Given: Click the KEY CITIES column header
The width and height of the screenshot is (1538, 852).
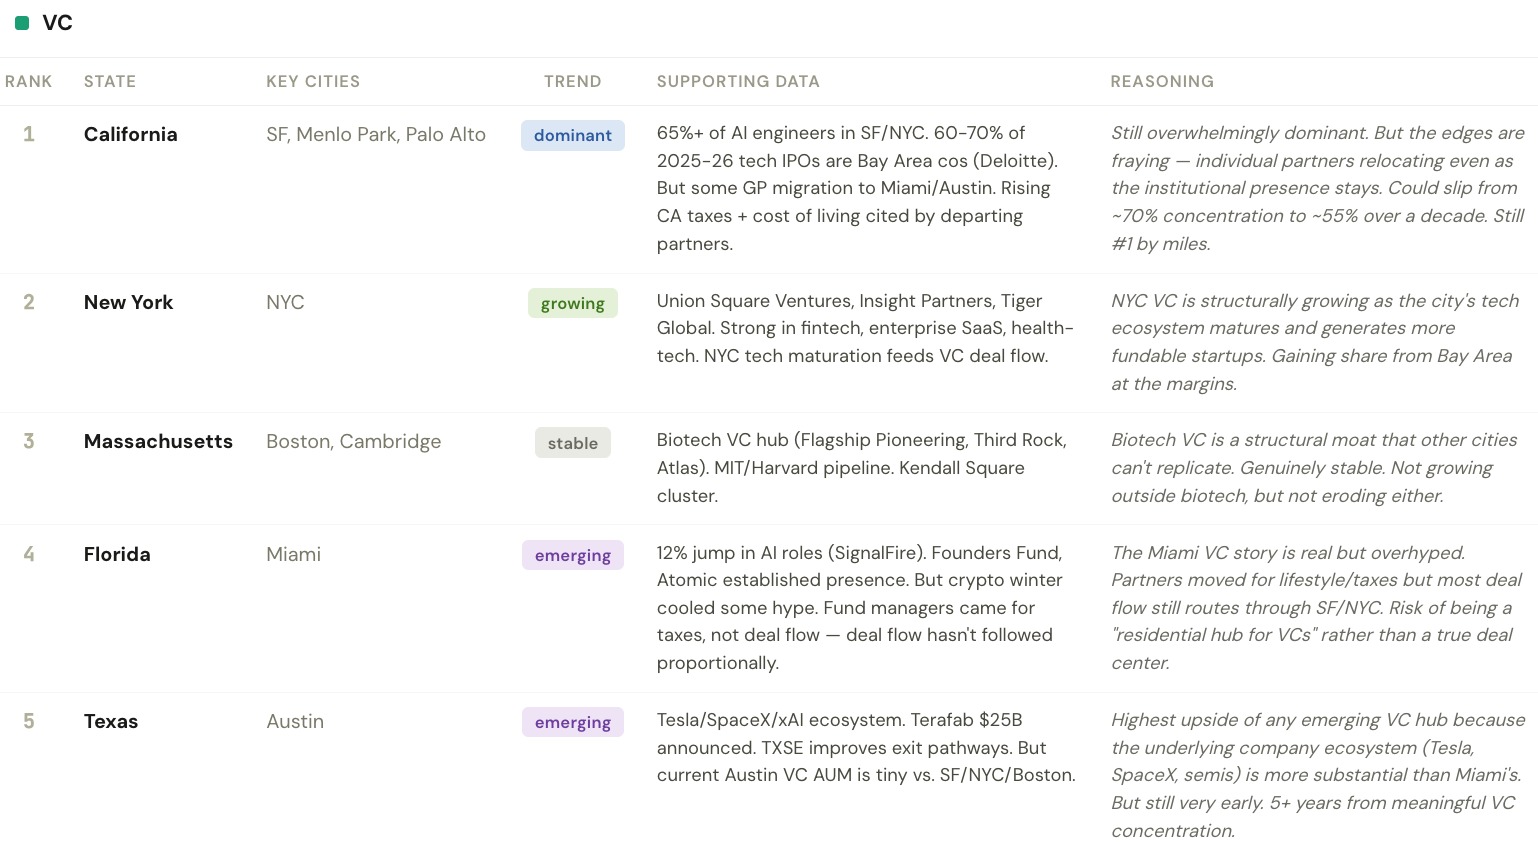Looking at the screenshot, I should (313, 82).
